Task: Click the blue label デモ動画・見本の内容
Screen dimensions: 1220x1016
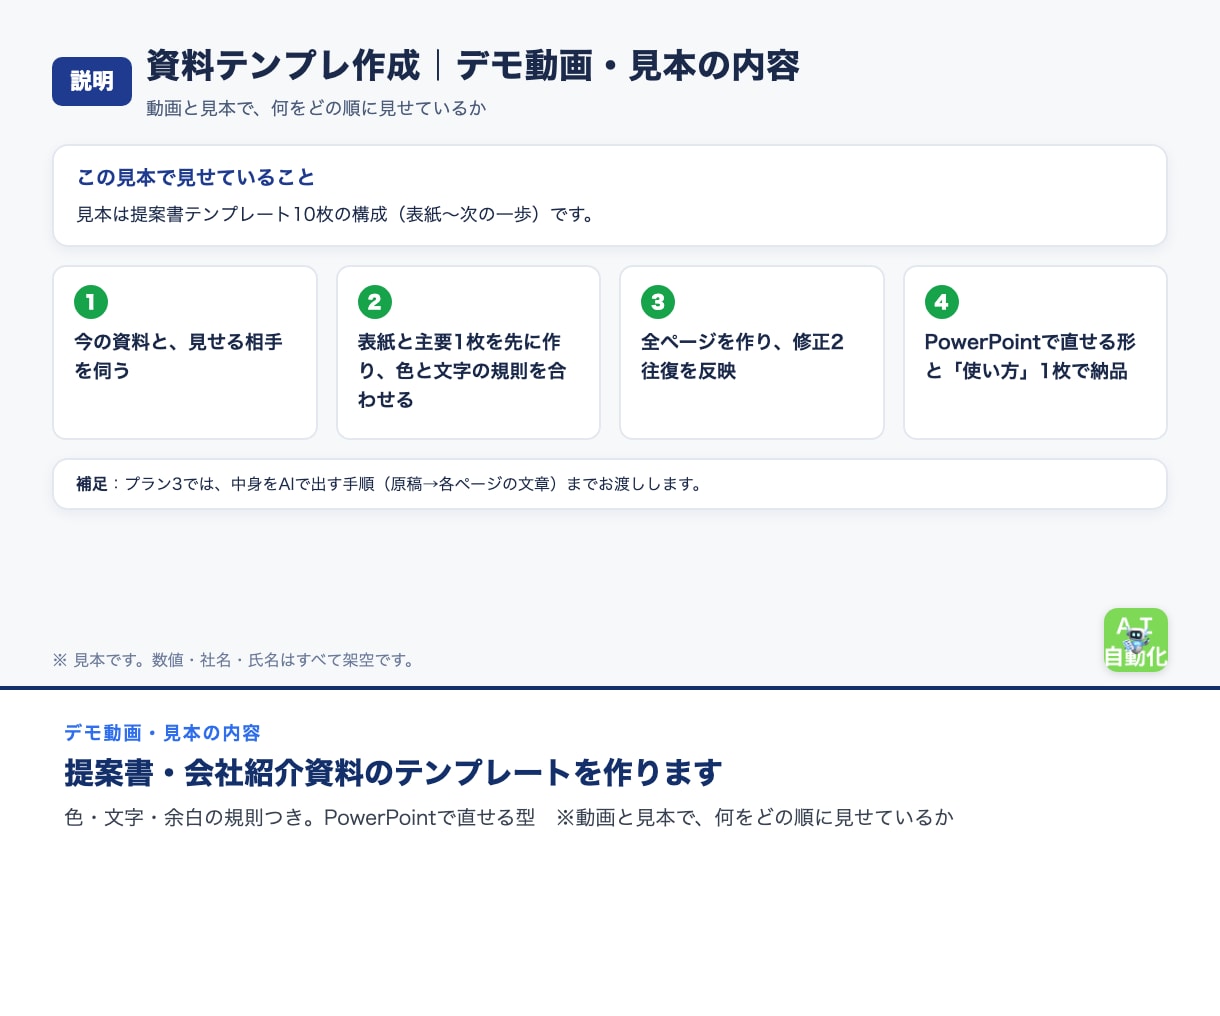Action: point(162,733)
